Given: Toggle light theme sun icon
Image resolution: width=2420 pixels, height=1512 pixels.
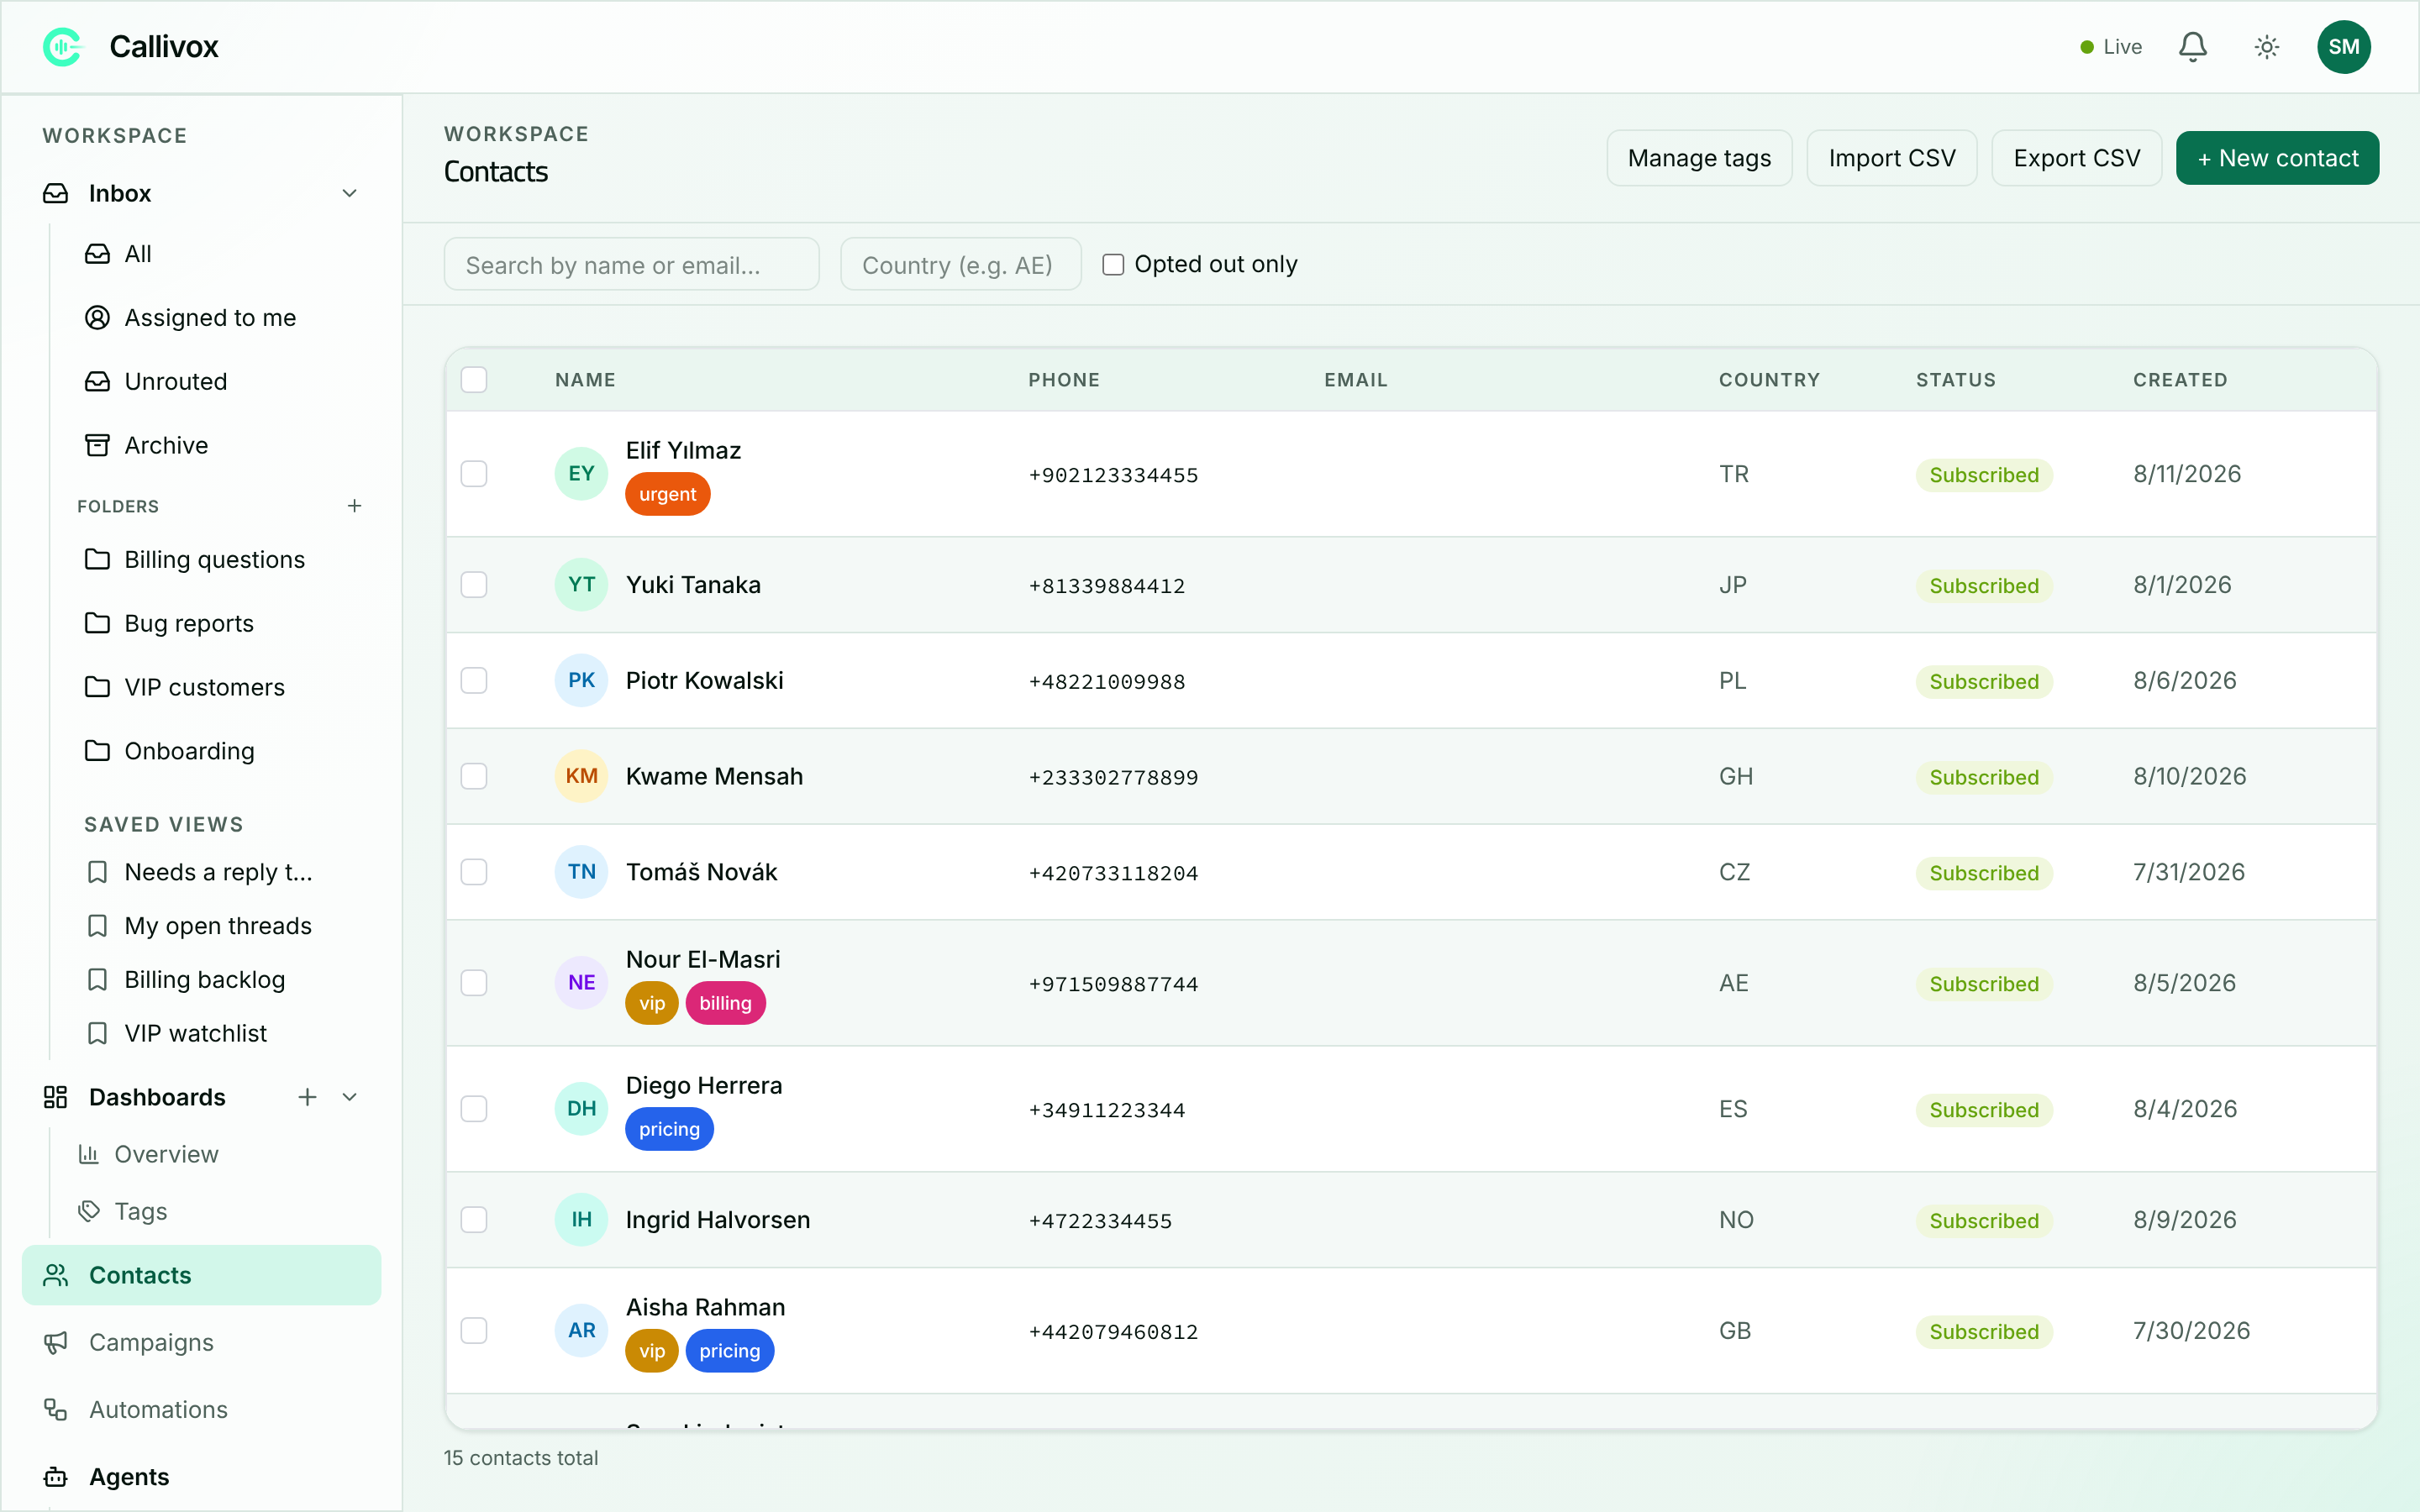Looking at the screenshot, I should point(2266,47).
